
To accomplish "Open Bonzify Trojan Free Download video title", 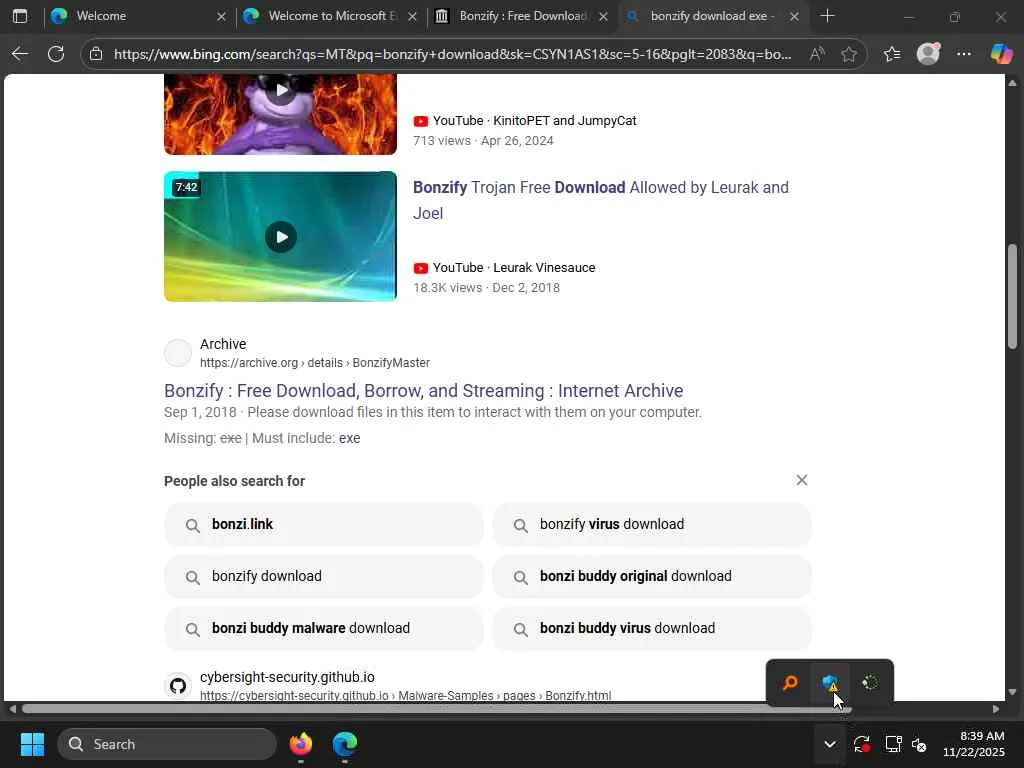I will coord(600,200).
